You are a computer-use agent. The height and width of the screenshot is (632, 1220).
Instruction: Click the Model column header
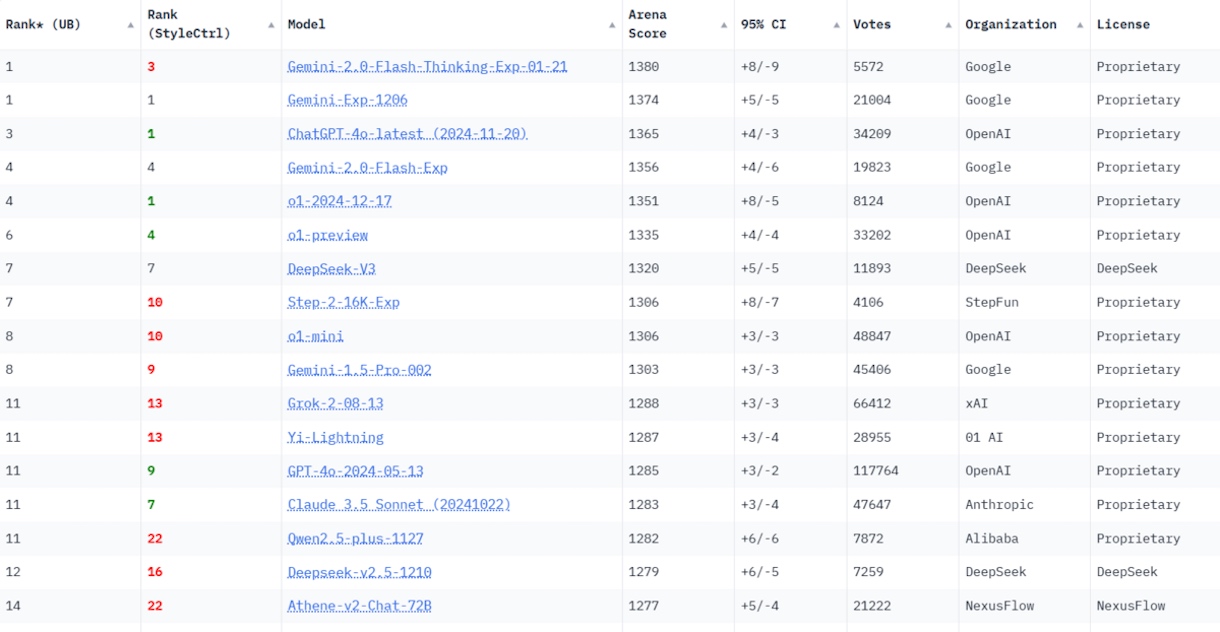pyautogui.click(x=306, y=25)
